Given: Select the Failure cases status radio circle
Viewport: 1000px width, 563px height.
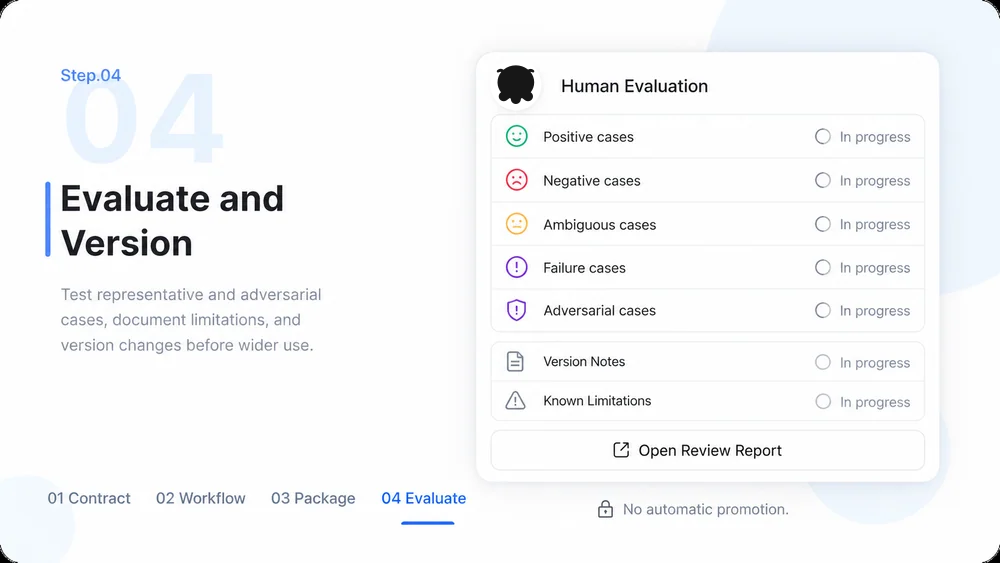Looking at the screenshot, I should (823, 267).
